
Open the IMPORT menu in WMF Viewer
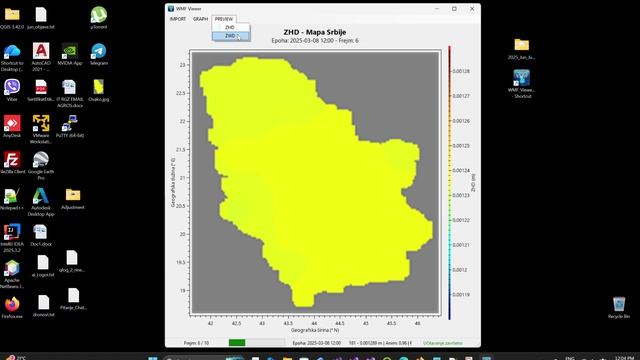[x=178, y=19]
